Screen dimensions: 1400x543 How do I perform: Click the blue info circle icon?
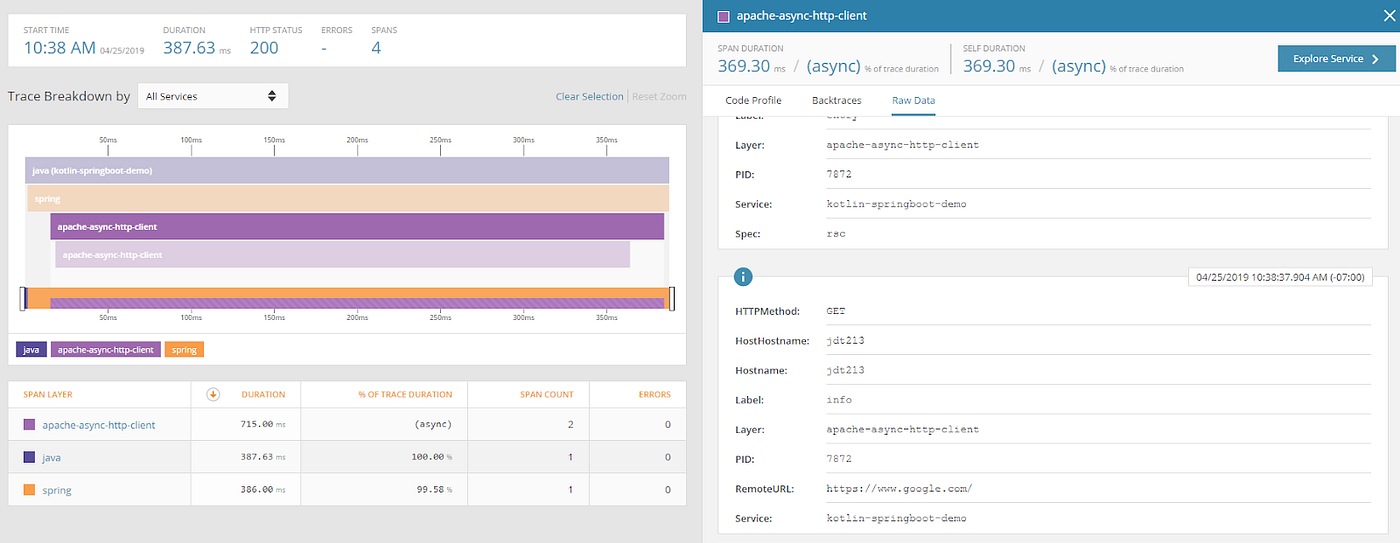[743, 278]
